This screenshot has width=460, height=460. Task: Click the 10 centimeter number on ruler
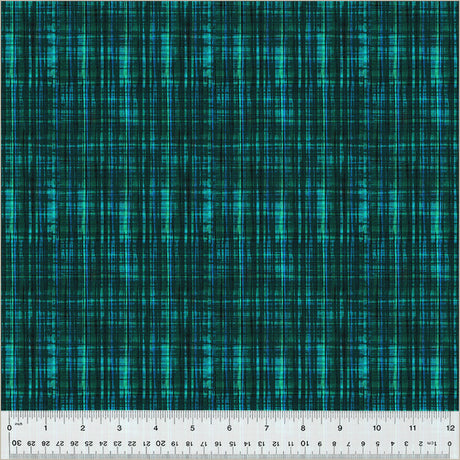305,443
